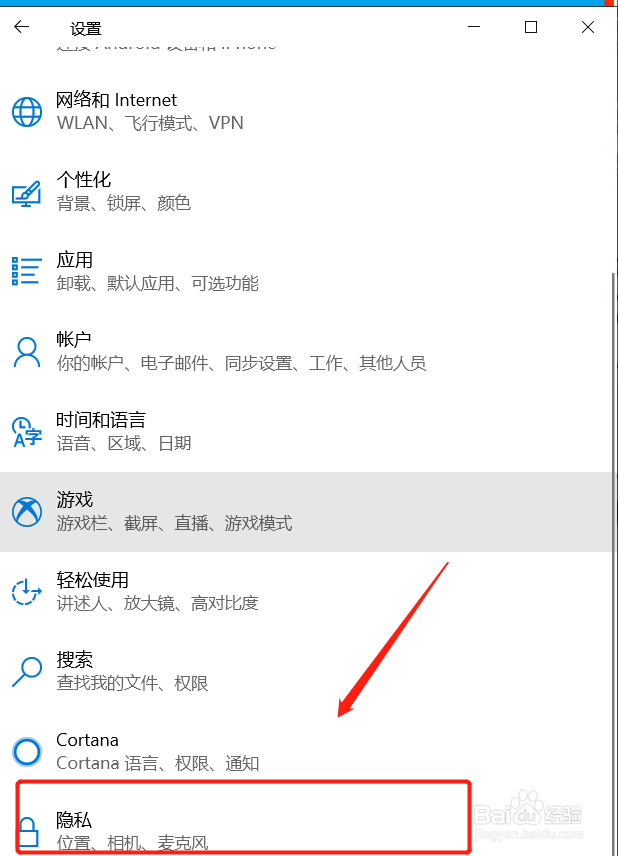
Task: Click the vertical scrollbar thumb
Action: (614, 562)
